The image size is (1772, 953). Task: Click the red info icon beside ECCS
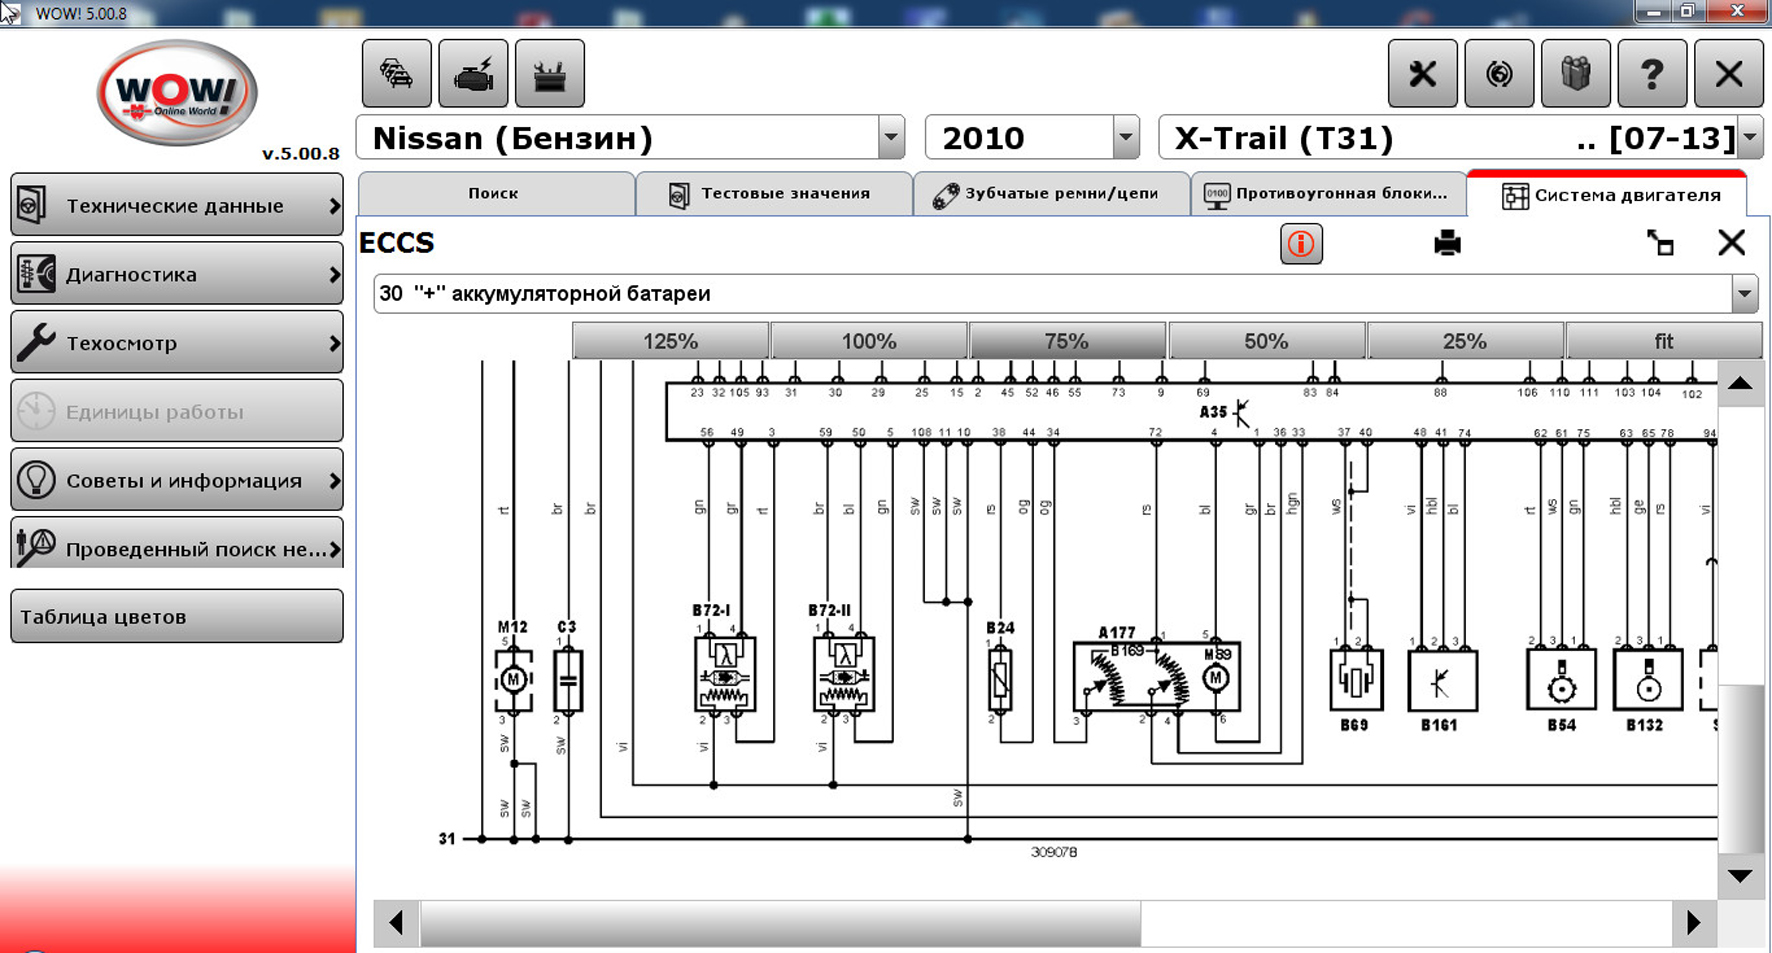pyautogui.click(x=1301, y=244)
